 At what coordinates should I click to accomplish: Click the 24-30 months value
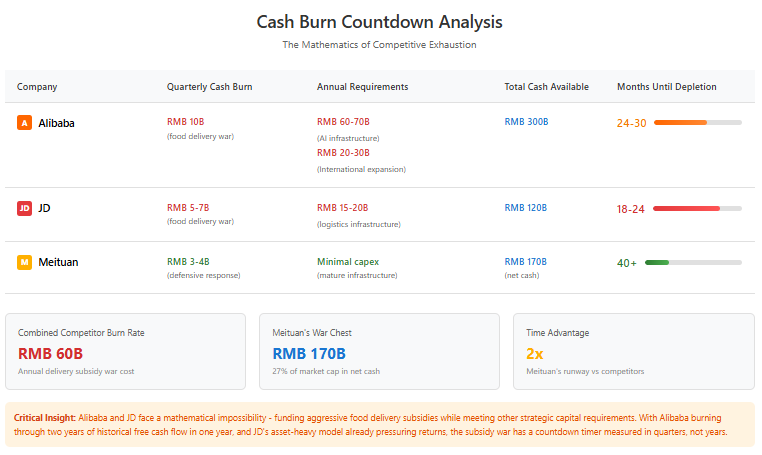[x=631, y=123]
